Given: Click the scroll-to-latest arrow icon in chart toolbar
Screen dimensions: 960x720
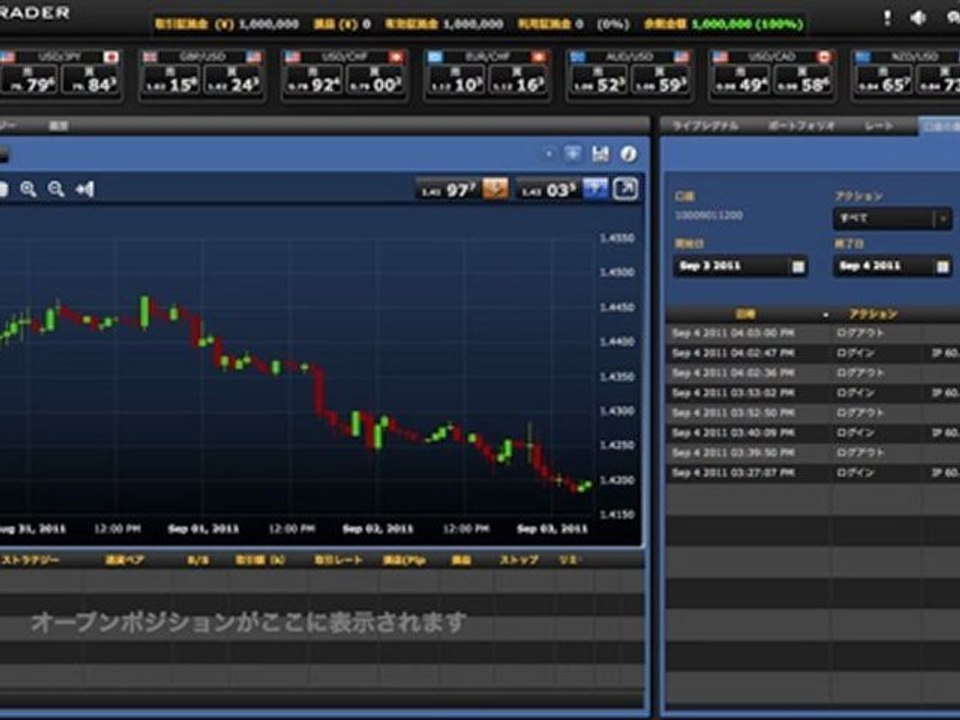Looking at the screenshot, I should click(85, 189).
